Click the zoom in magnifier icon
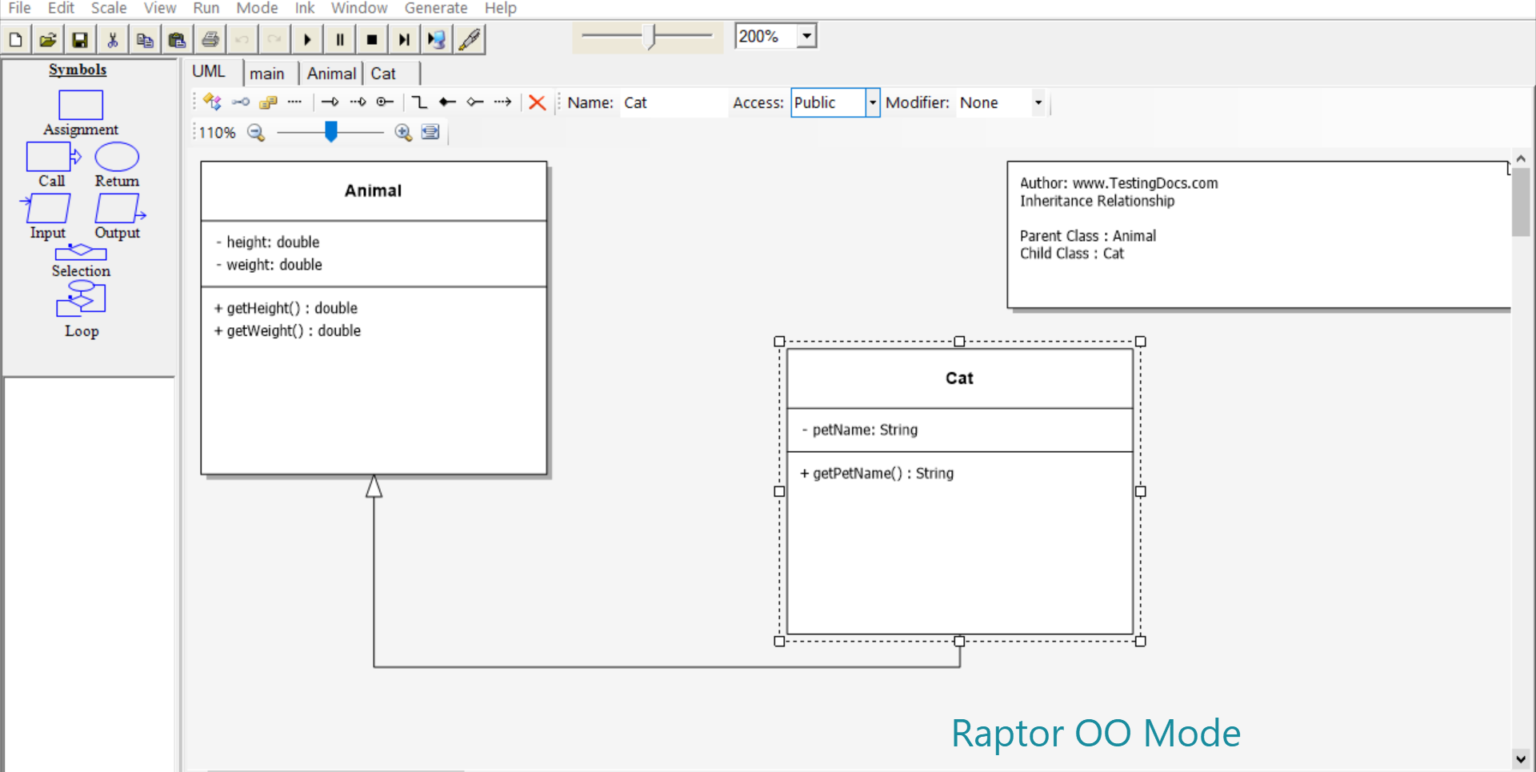The image size is (1536, 772). pyautogui.click(x=403, y=131)
